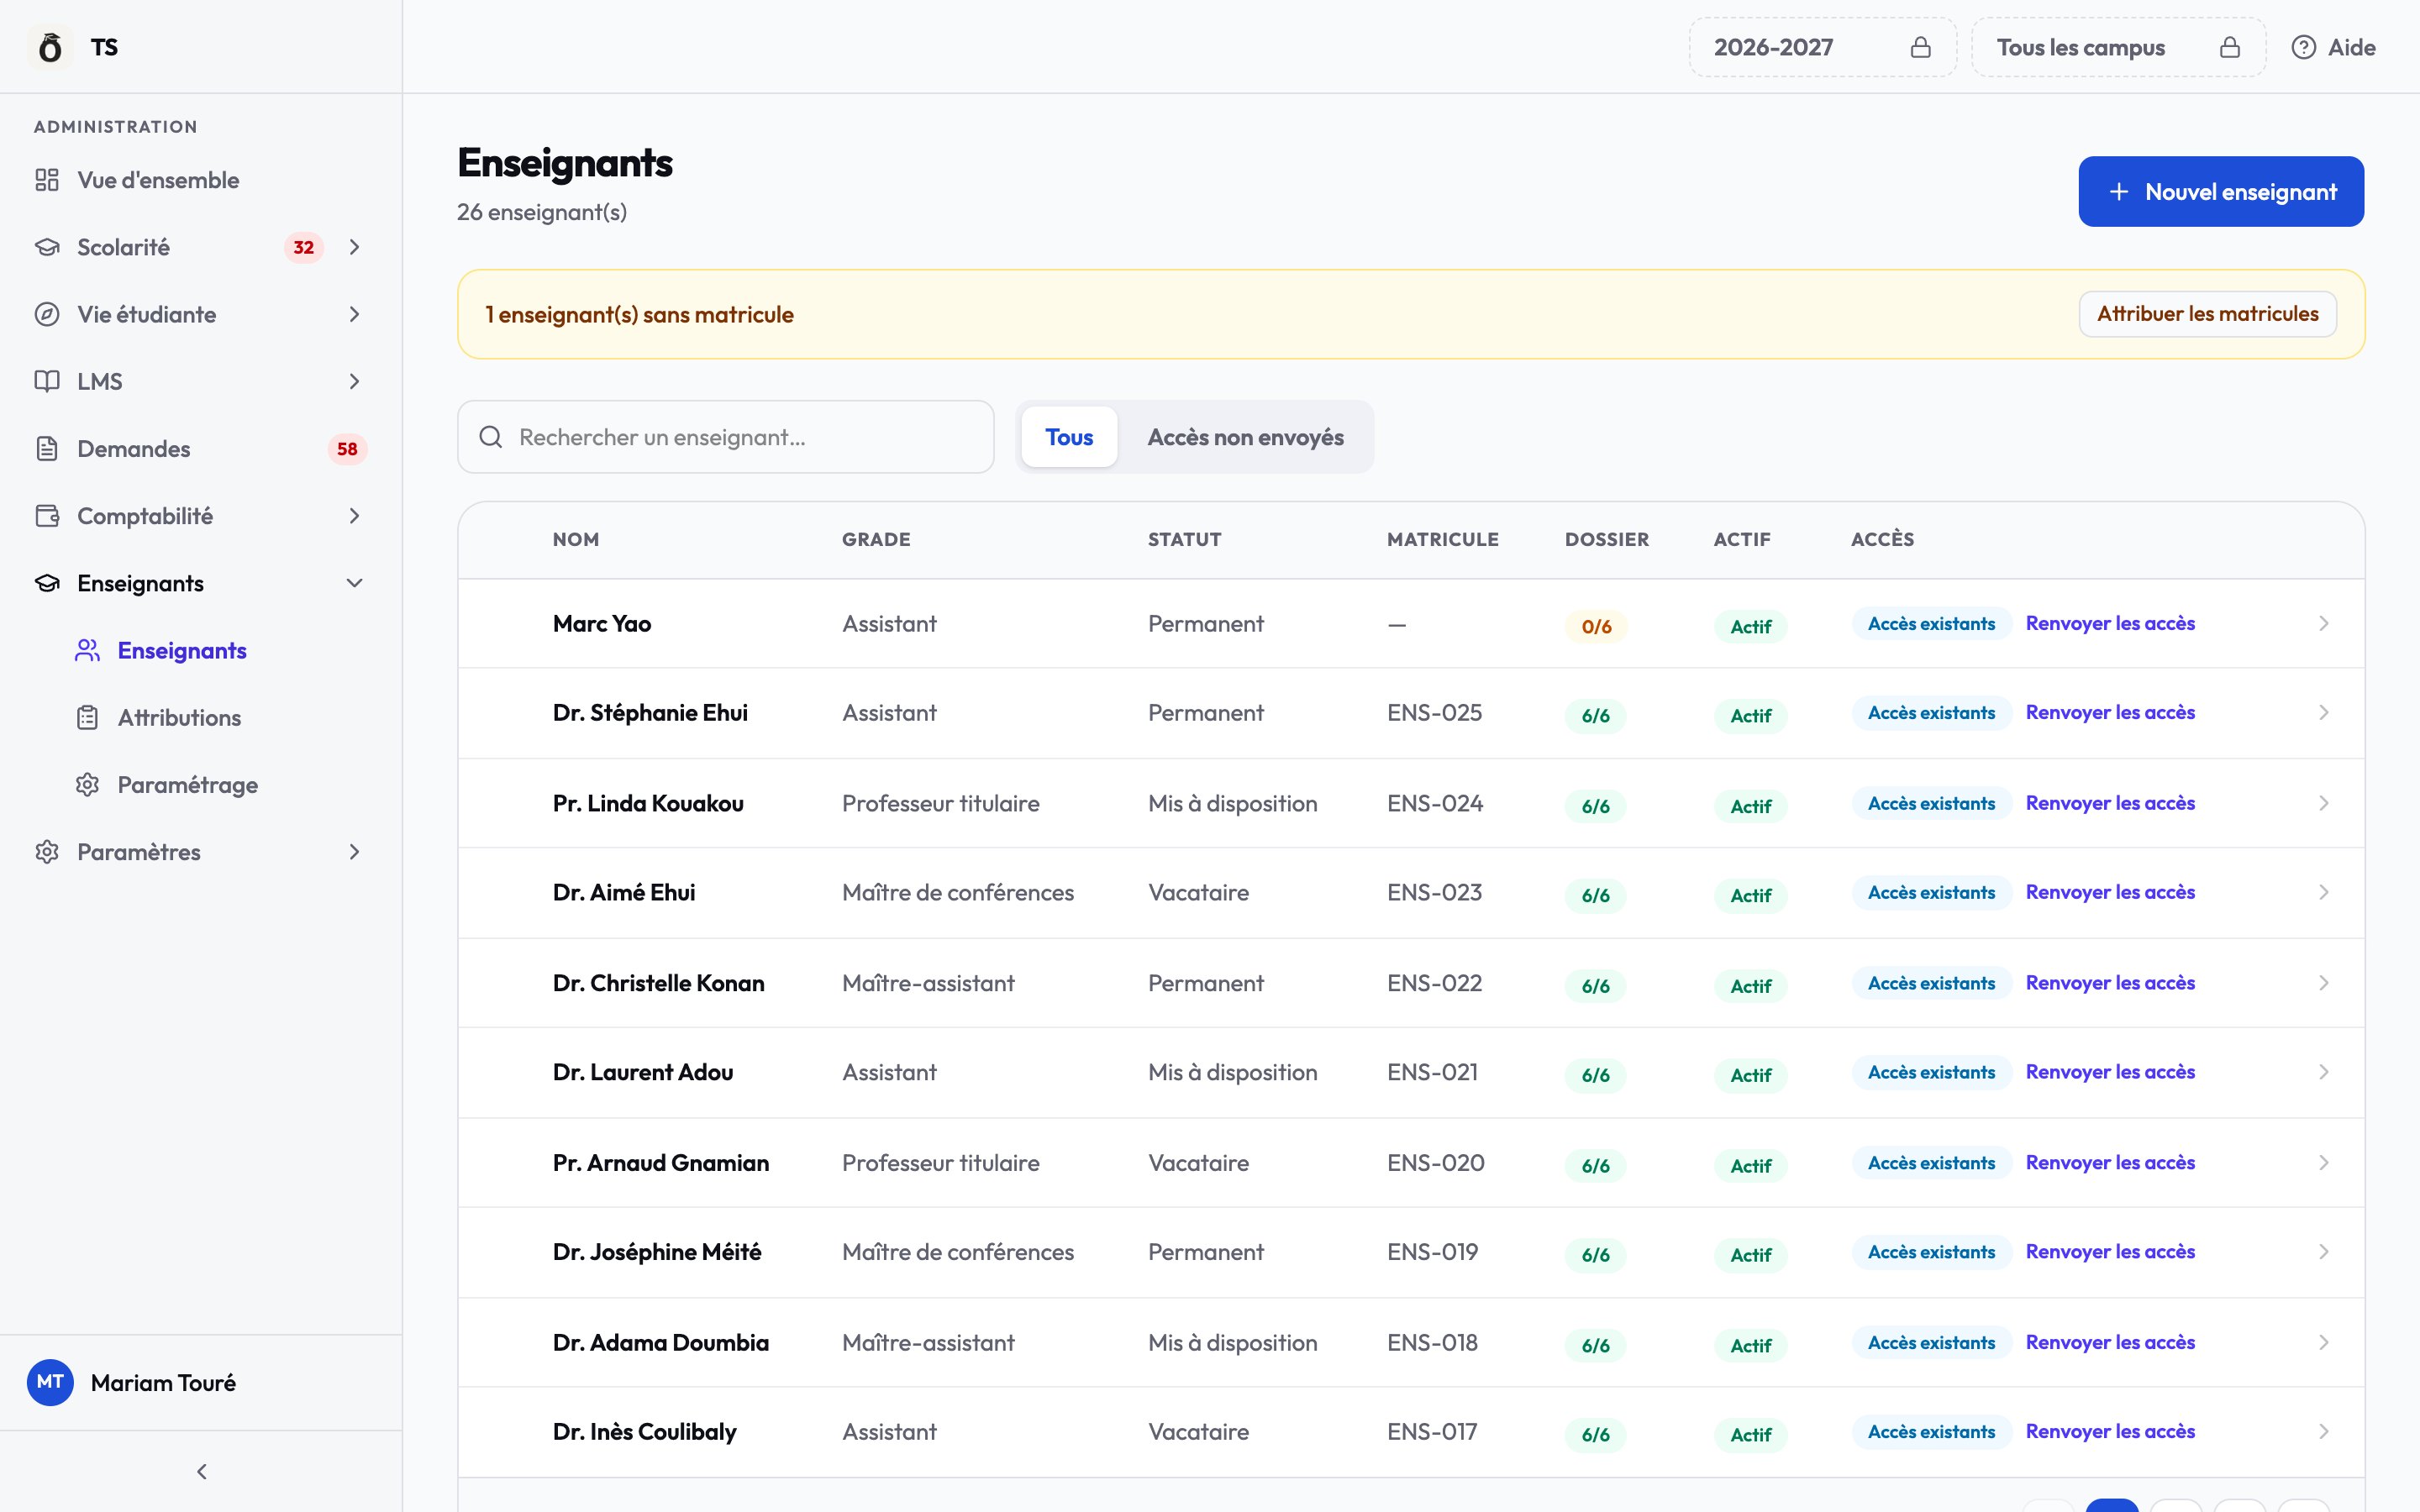
Task: Click the 0/6 dossier badge
Action: [x=1596, y=626]
